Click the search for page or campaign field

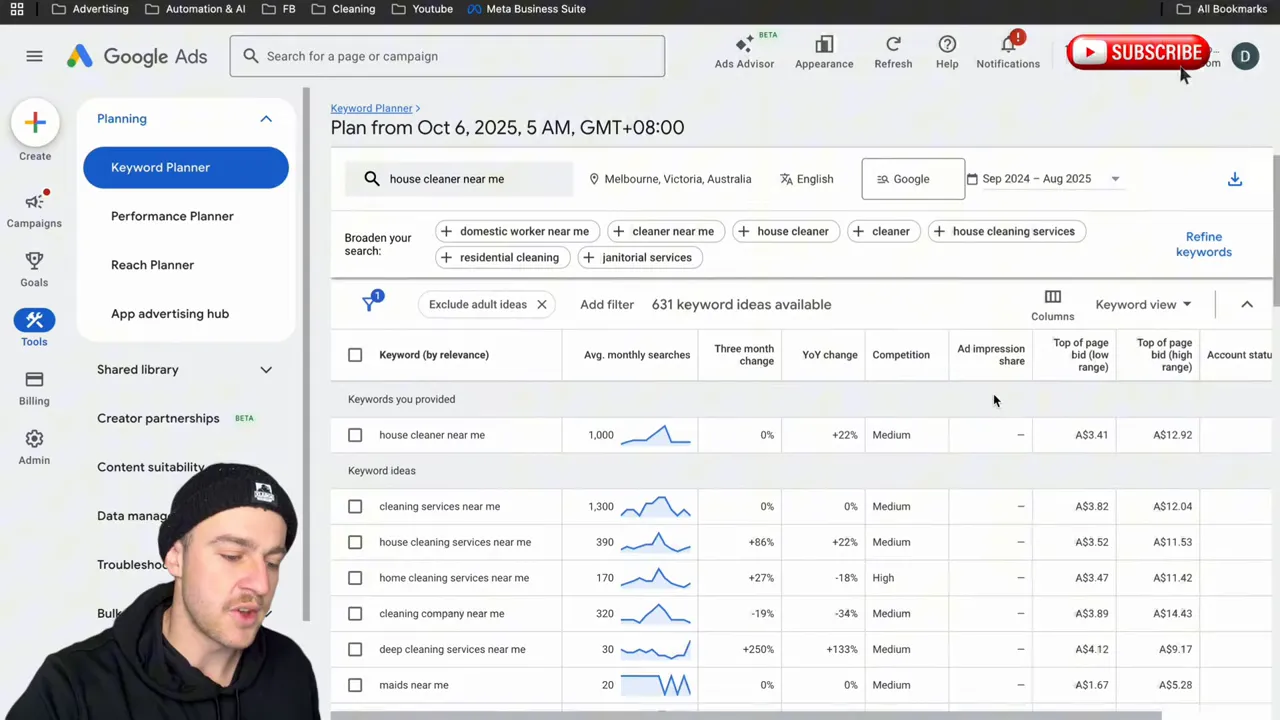[447, 56]
